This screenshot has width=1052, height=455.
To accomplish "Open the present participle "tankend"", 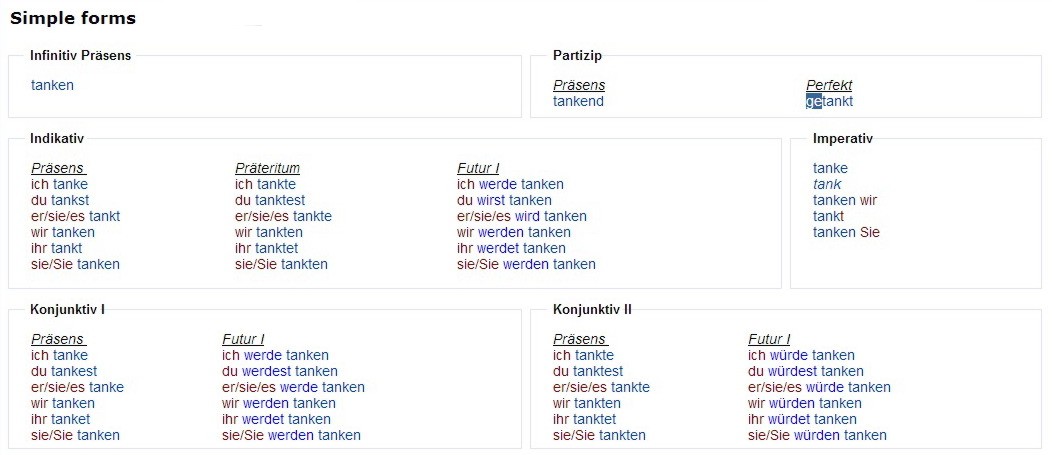I will (578, 101).
